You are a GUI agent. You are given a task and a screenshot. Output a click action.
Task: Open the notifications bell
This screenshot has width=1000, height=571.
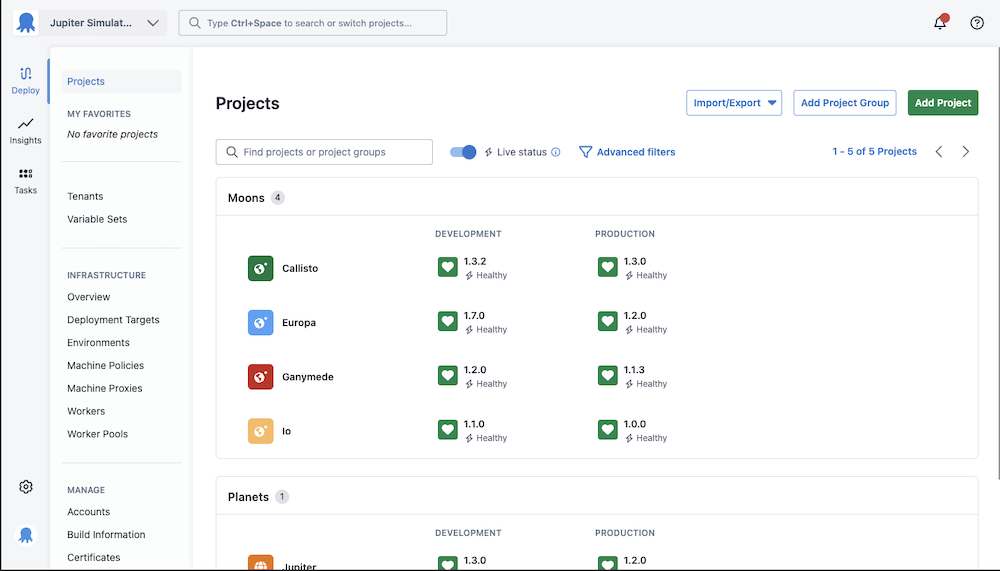pos(940,23)
